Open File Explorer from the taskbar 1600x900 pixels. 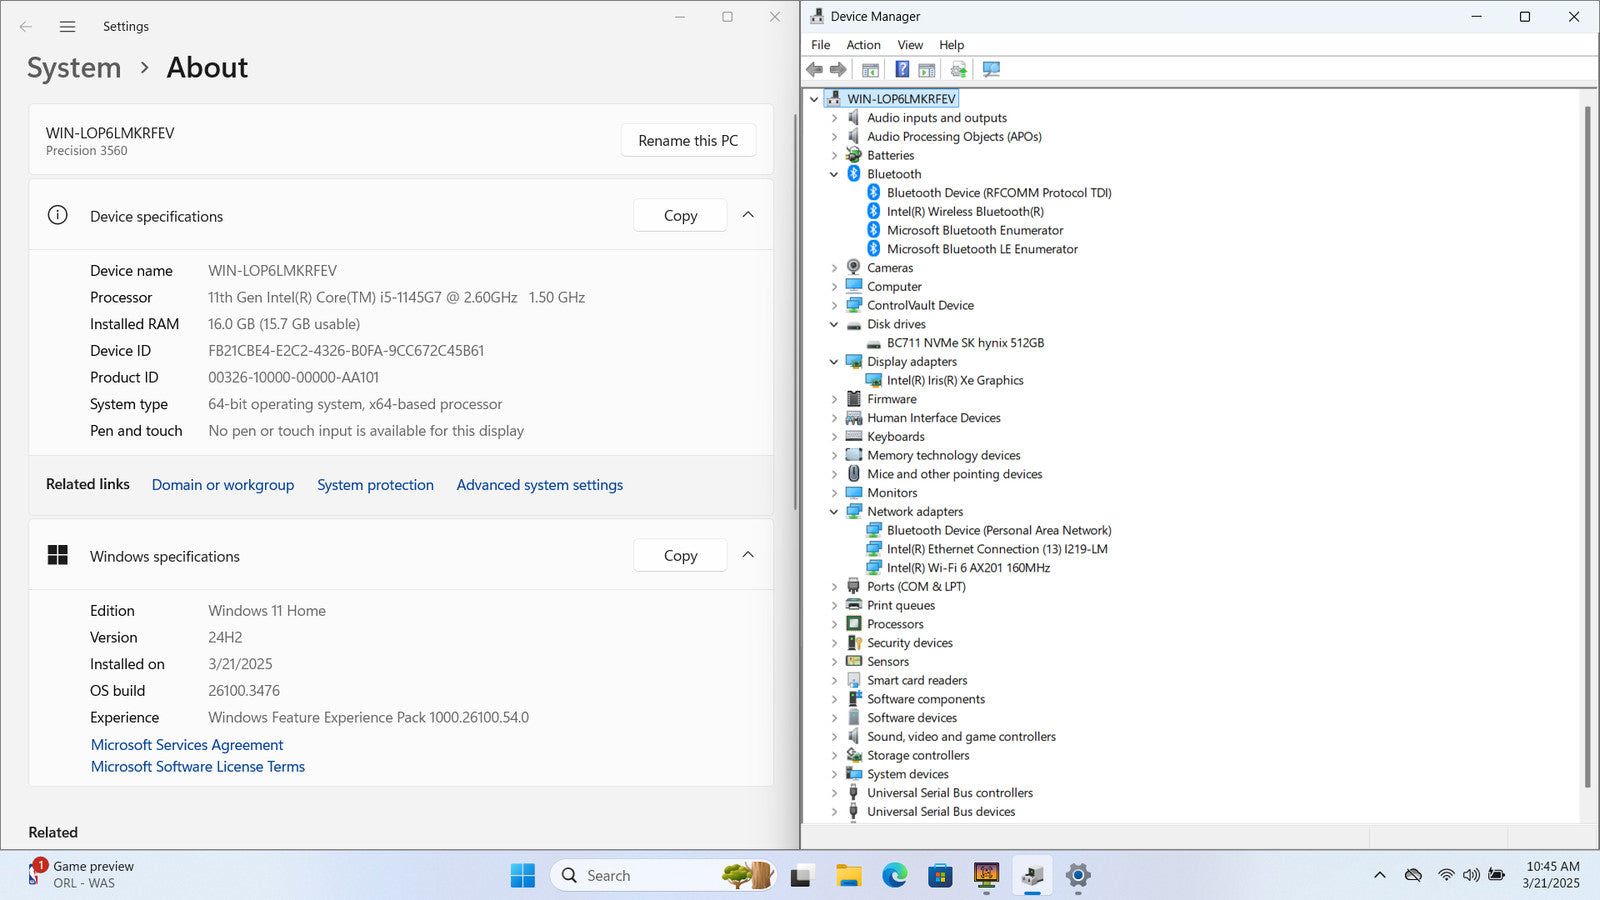pyautogui.click(x=849, y=876)
